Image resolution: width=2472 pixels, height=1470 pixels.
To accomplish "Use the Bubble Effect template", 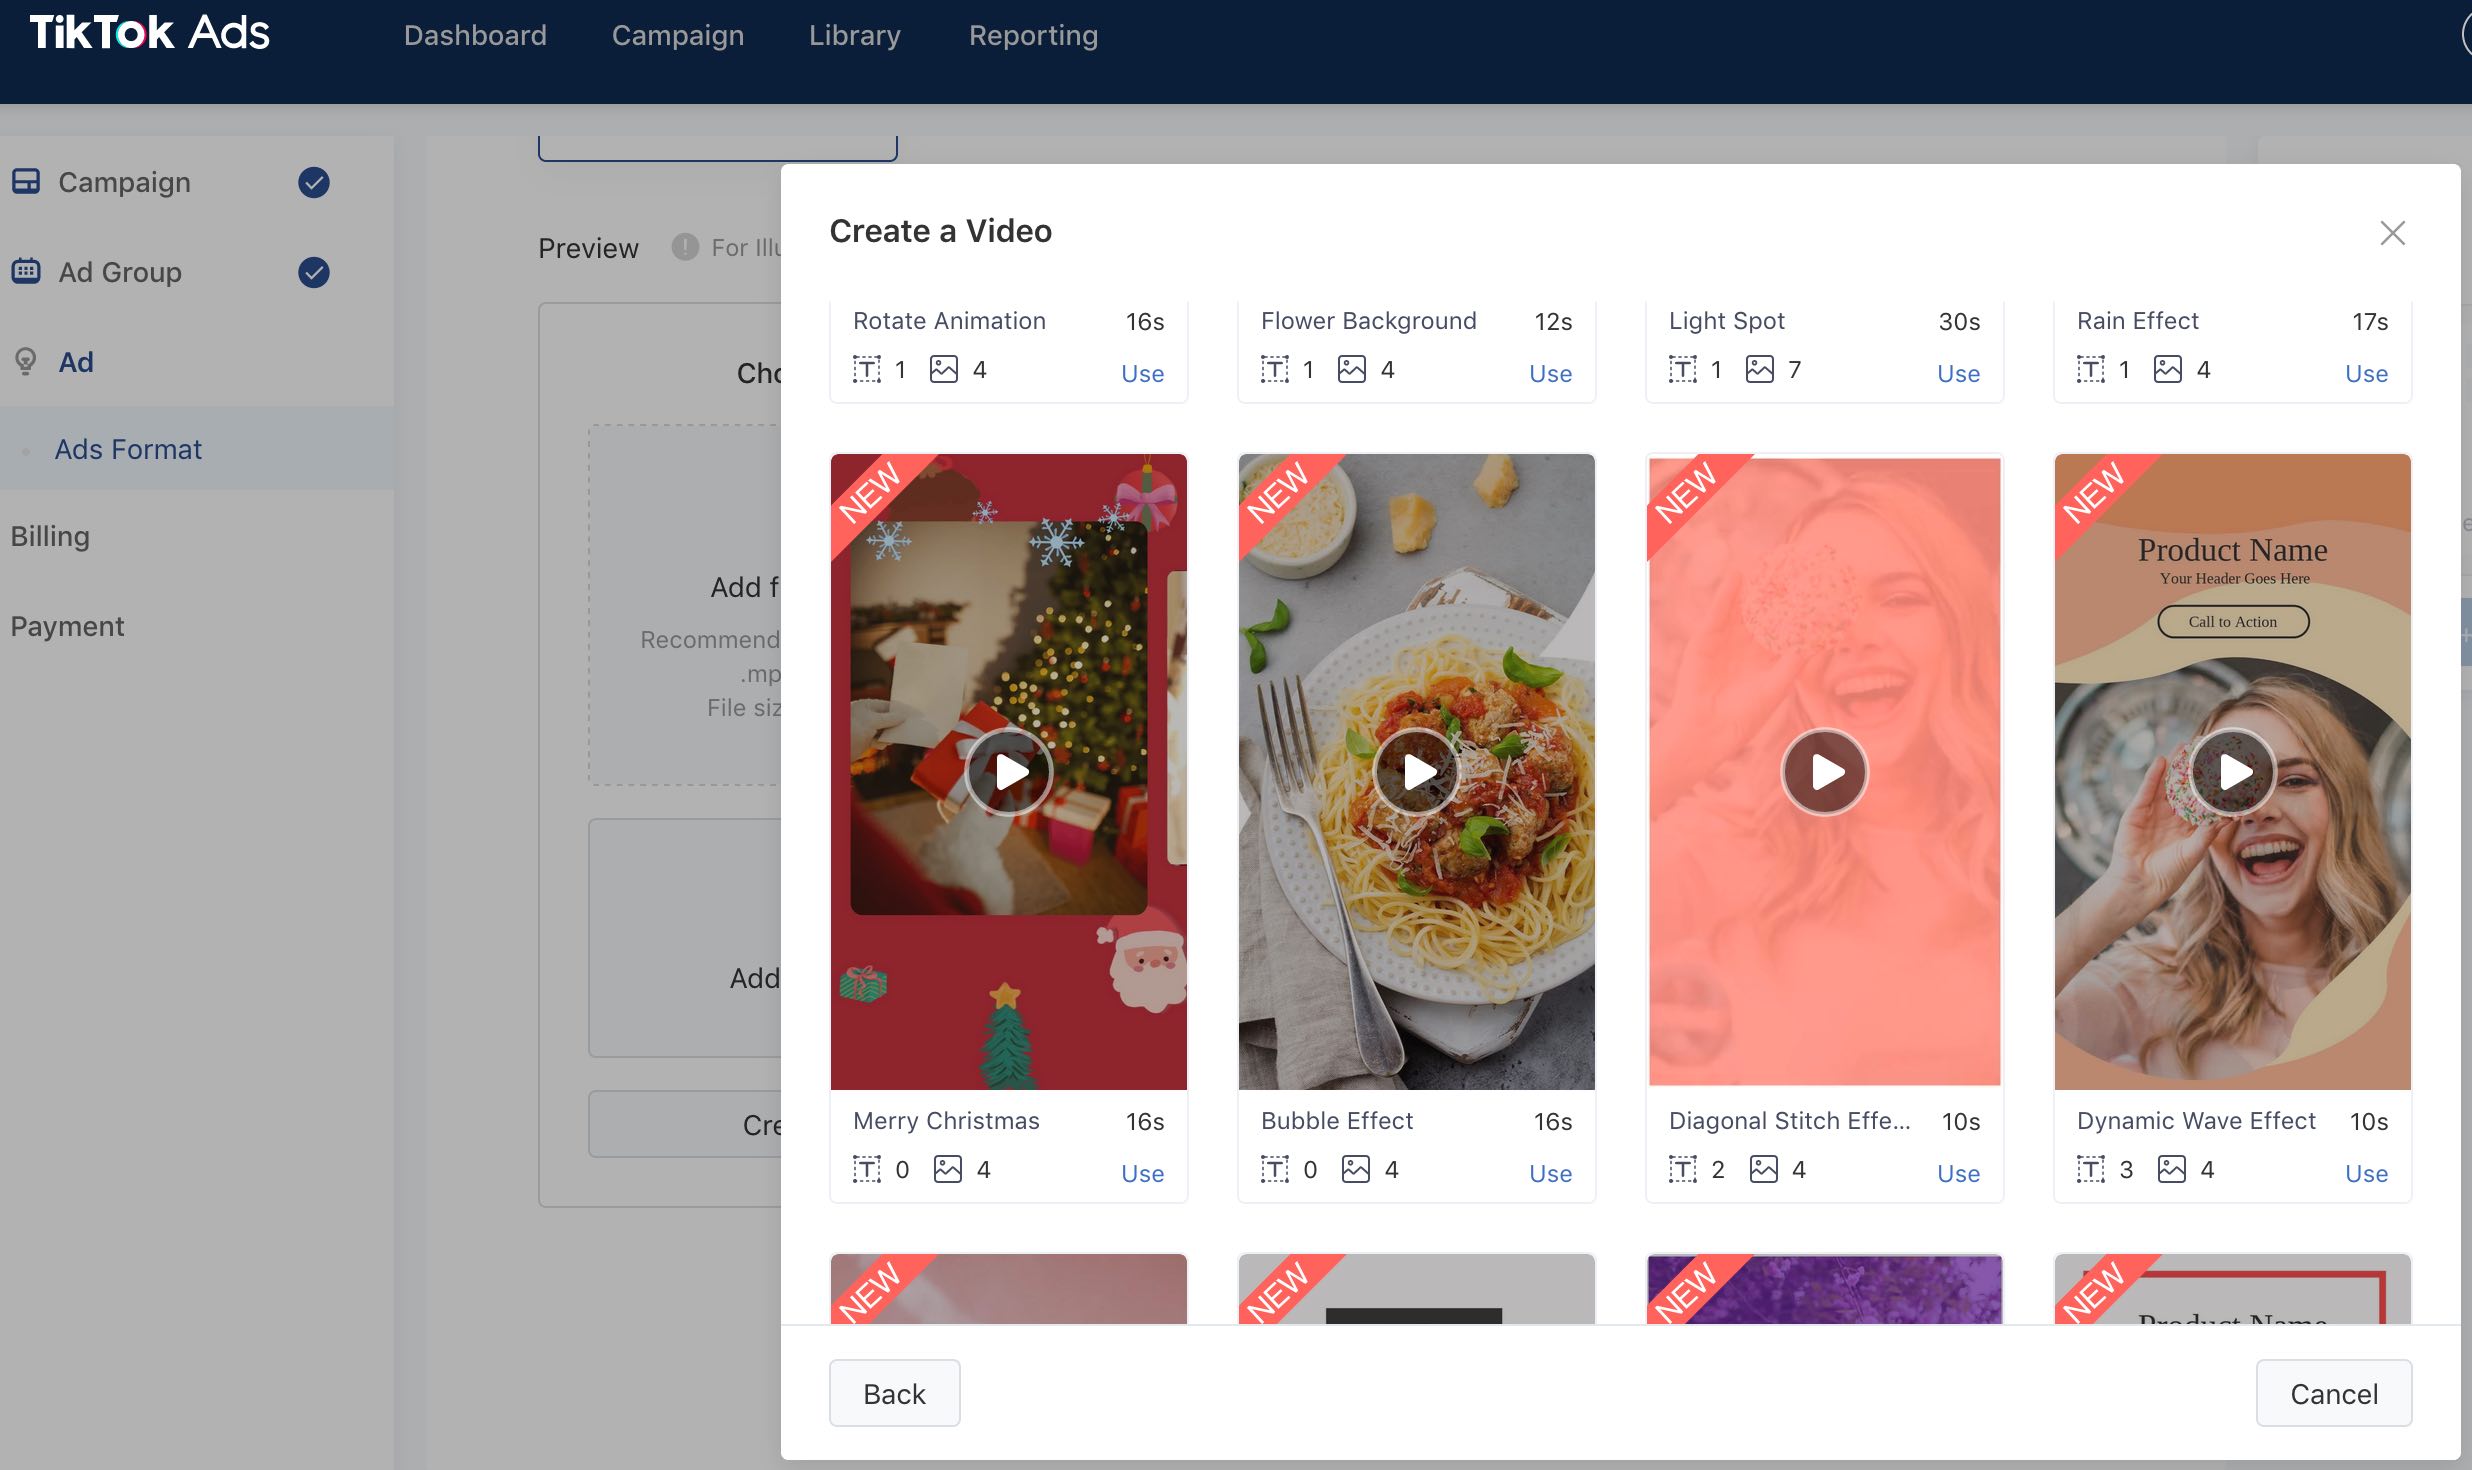I will (x=1550, y=1174).
